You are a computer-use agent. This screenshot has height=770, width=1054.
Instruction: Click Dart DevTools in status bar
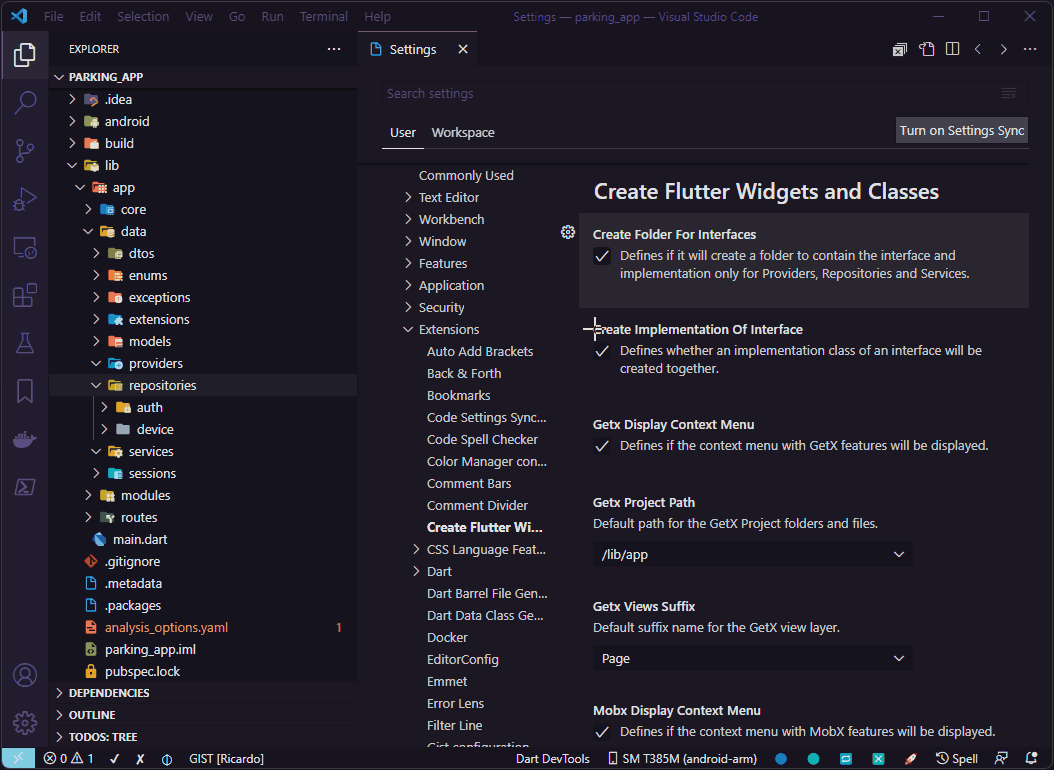pos(553,759)
